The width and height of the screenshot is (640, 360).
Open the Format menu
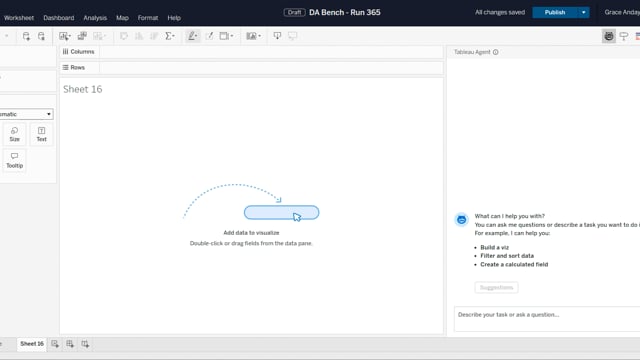(148, 18)
